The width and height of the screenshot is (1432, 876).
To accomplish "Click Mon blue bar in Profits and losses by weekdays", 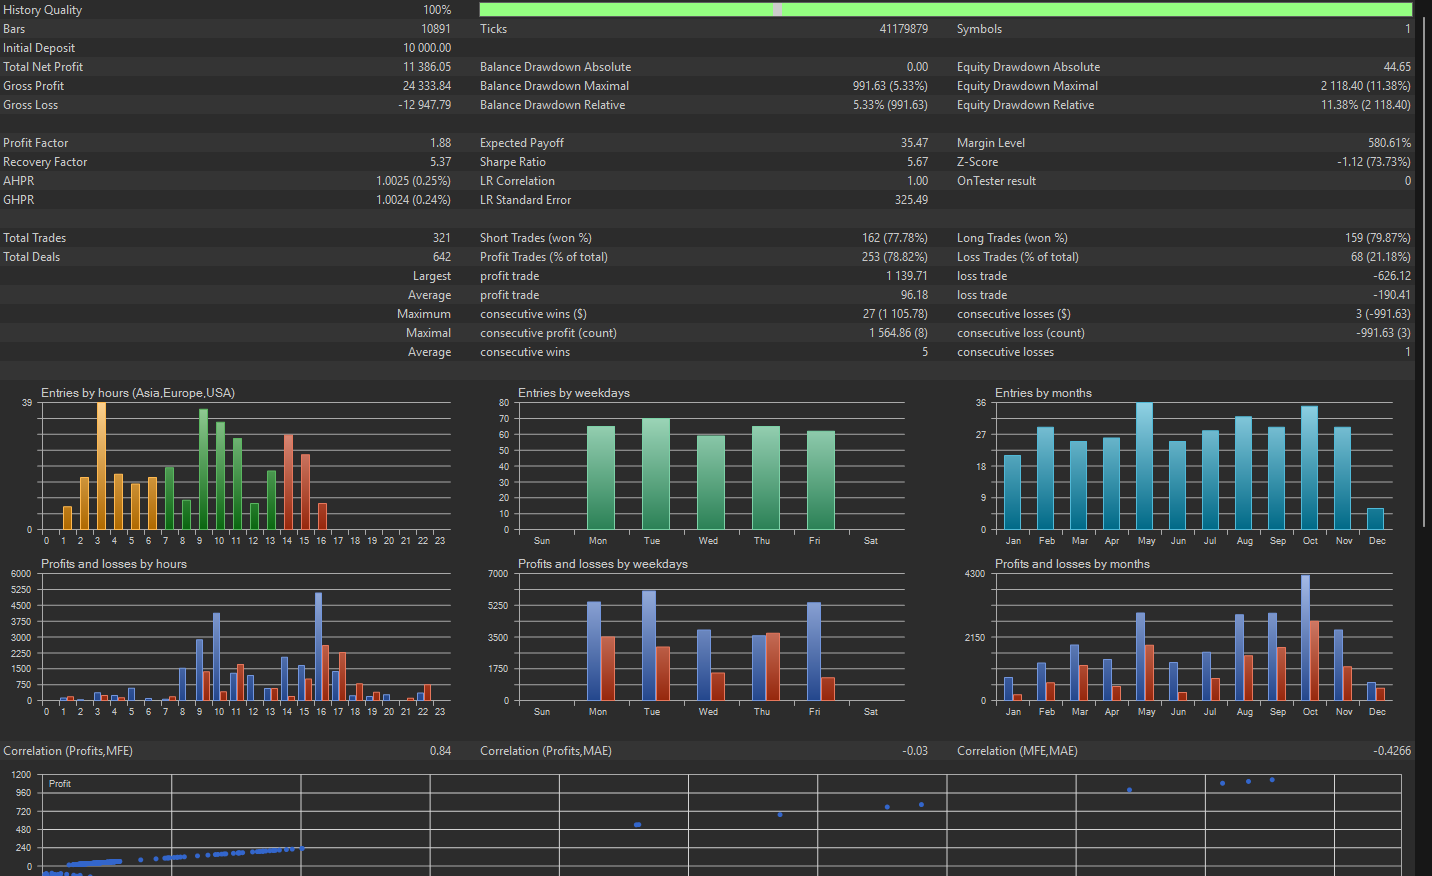I will tap(594, 651).
